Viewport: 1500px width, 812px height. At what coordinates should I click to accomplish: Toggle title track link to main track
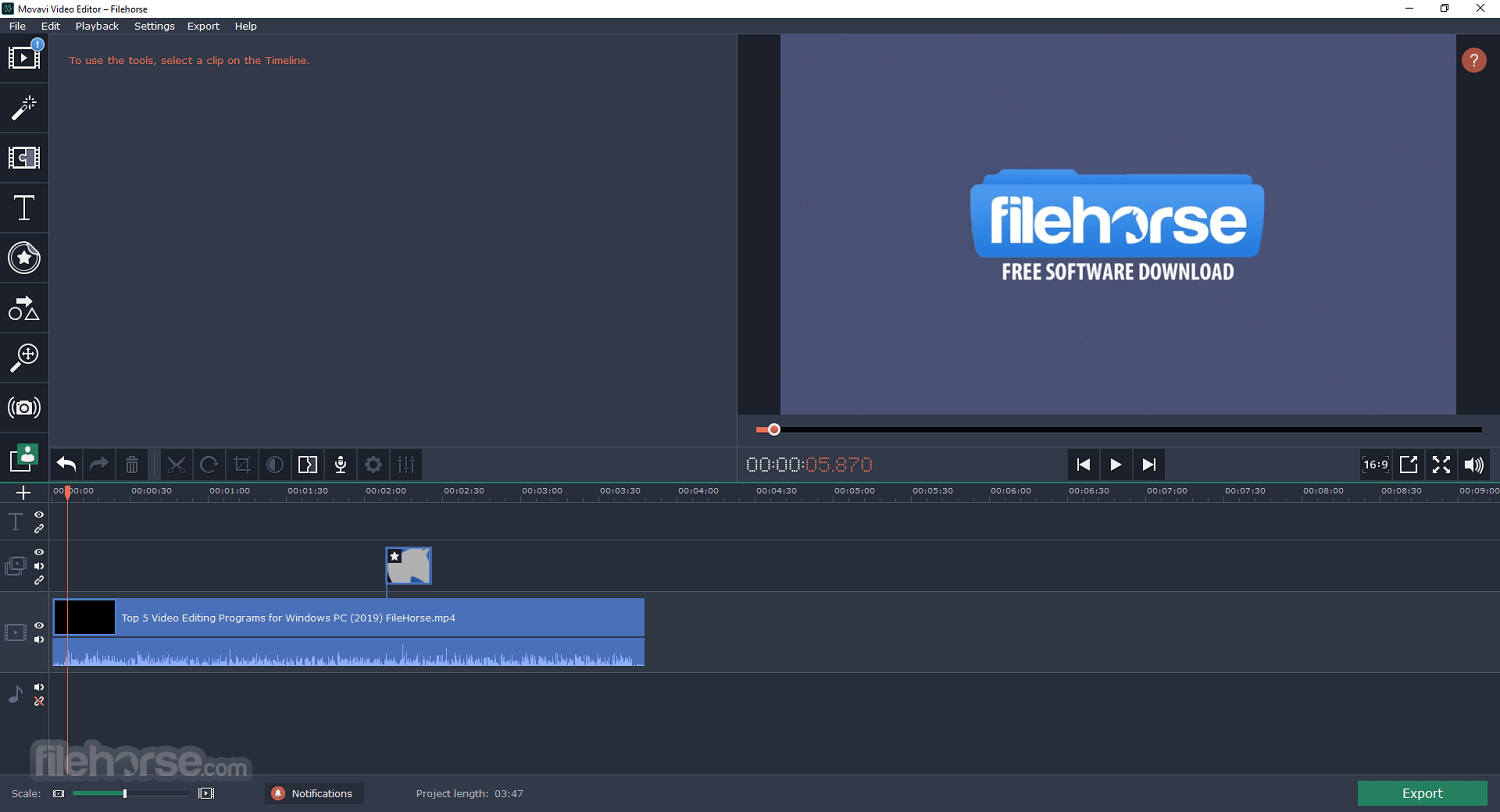pos(39,528)
